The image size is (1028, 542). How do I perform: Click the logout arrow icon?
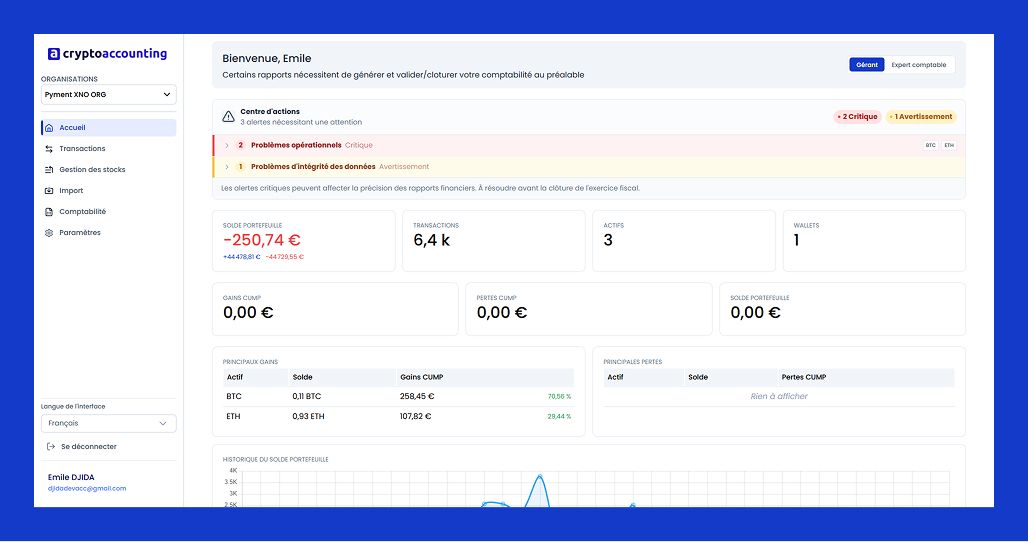tap(50, 446)
